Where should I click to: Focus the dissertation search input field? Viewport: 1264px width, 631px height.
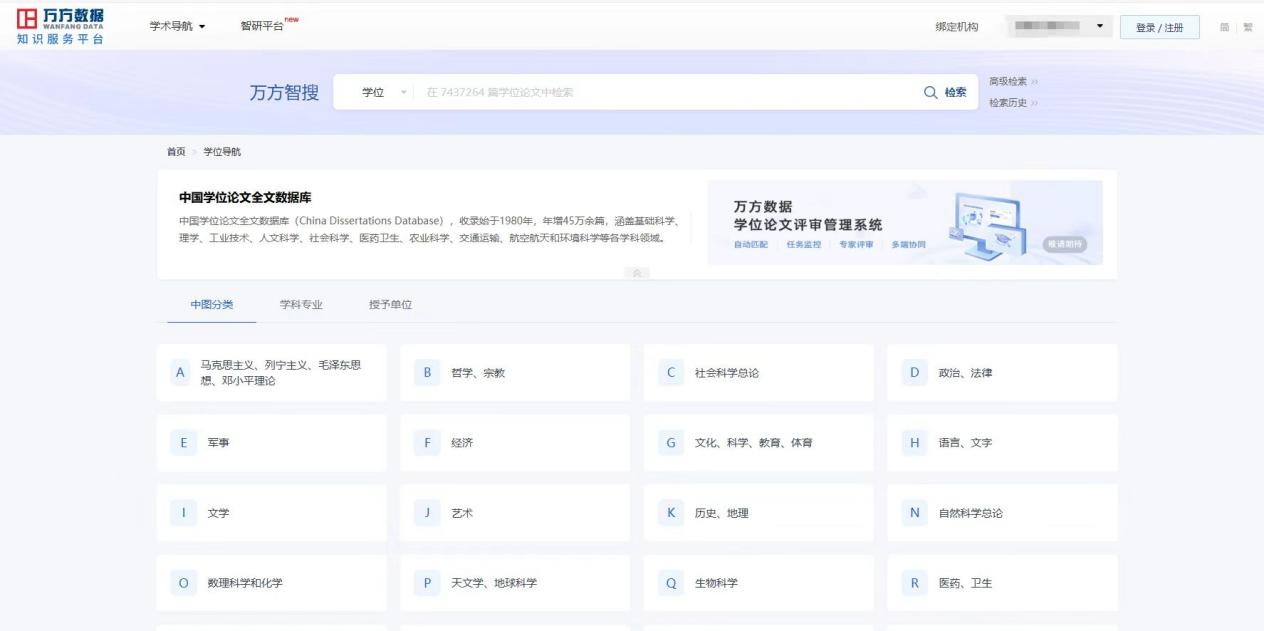tap(665, 92)
